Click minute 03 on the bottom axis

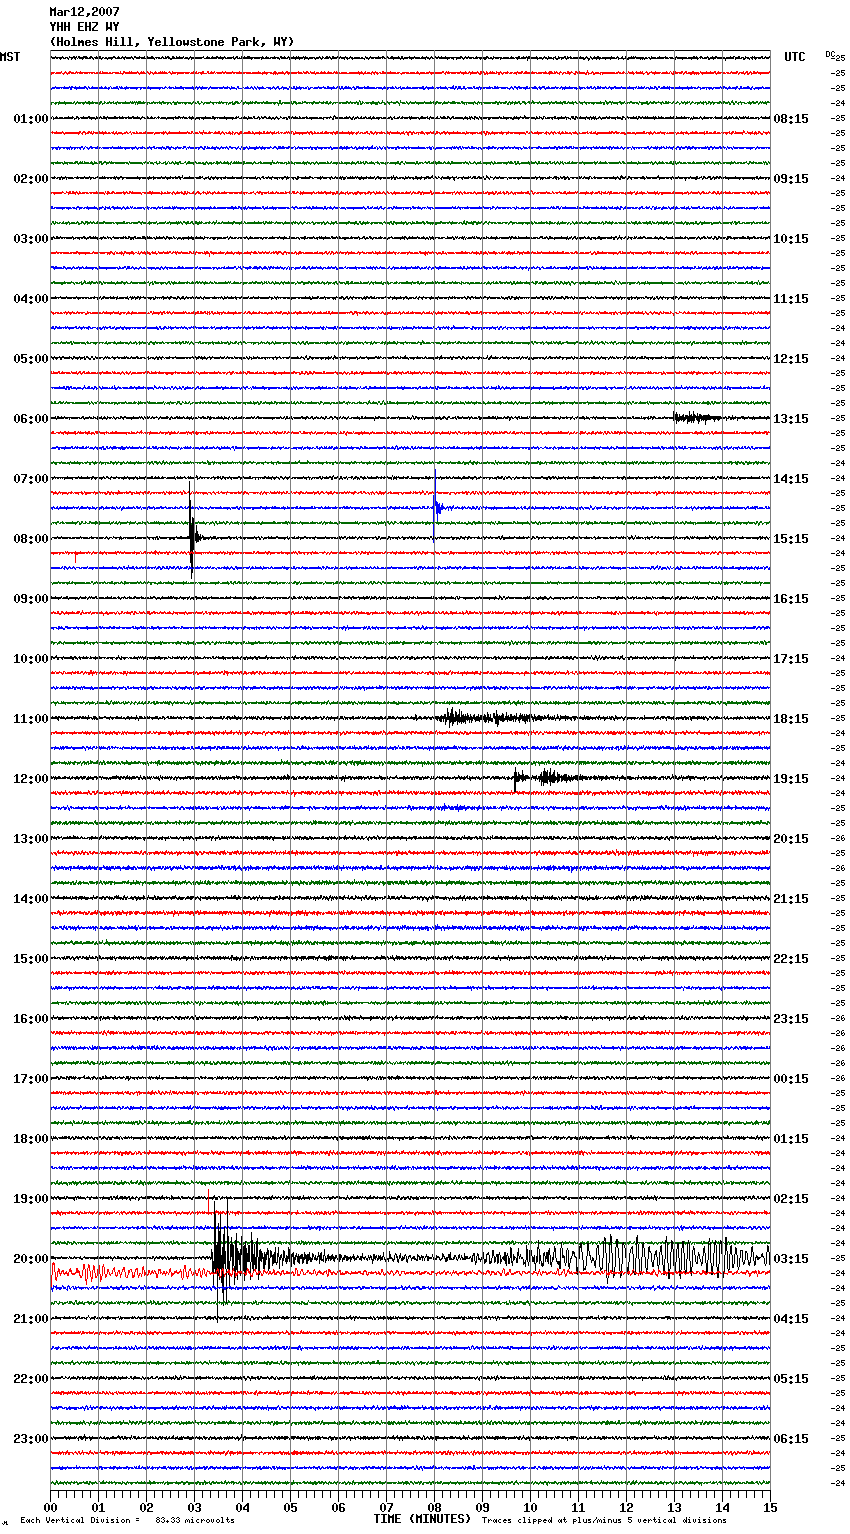195,1507
